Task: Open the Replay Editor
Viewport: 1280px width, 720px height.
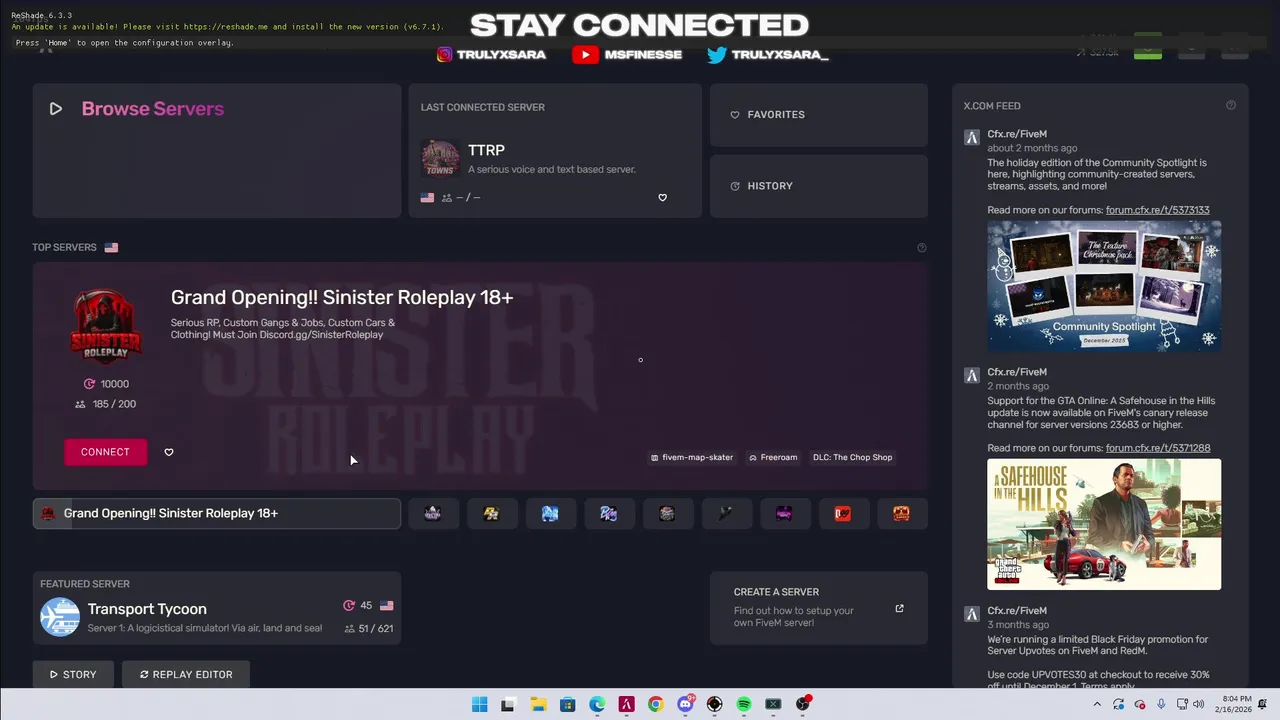Action: click(186, 675)
